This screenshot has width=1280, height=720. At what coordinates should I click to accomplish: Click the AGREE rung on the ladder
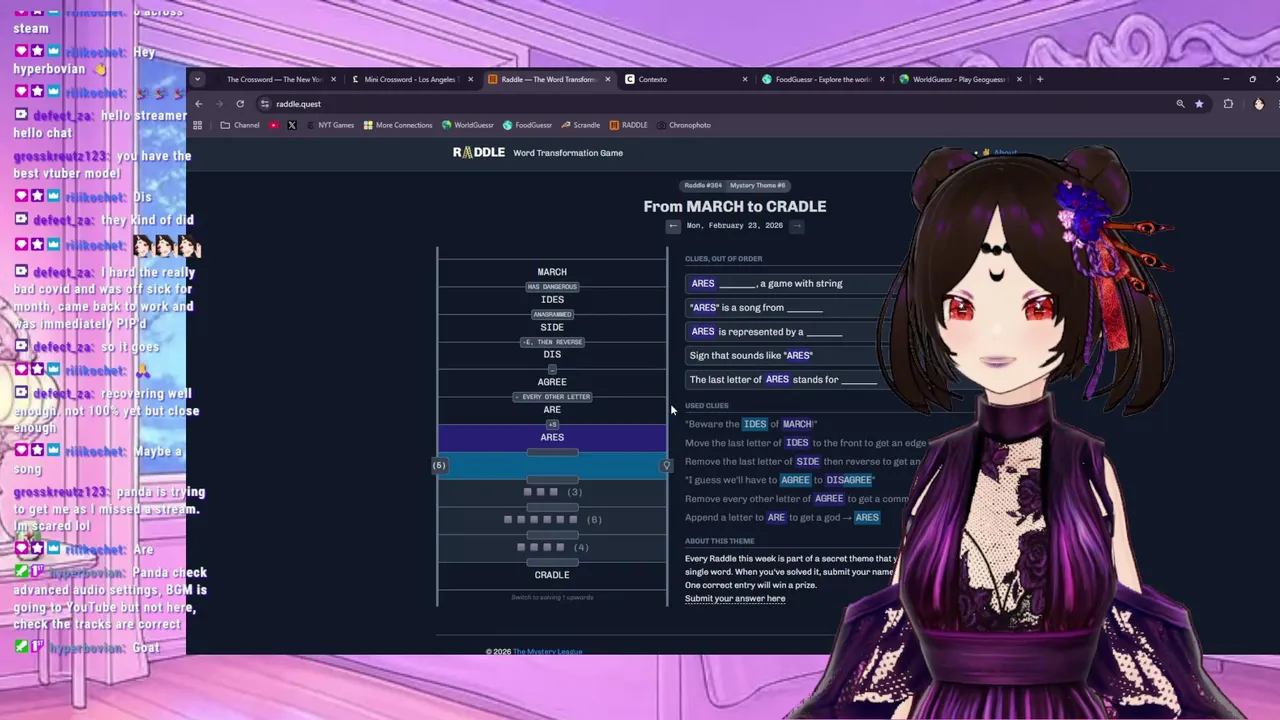tap(552, 382)
